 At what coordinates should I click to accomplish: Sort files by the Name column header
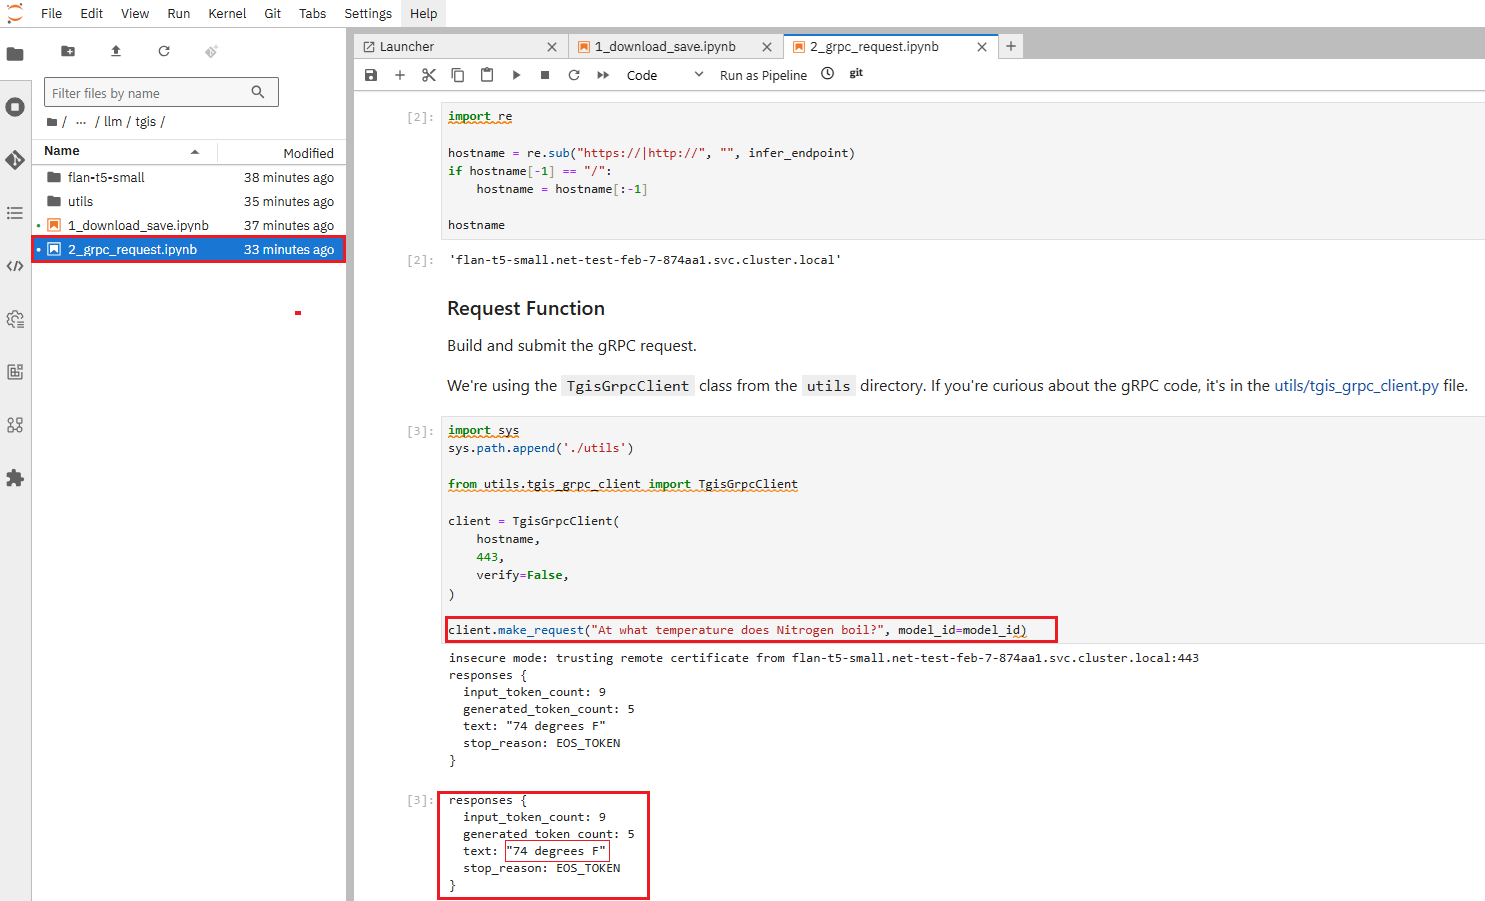[62, 151]
